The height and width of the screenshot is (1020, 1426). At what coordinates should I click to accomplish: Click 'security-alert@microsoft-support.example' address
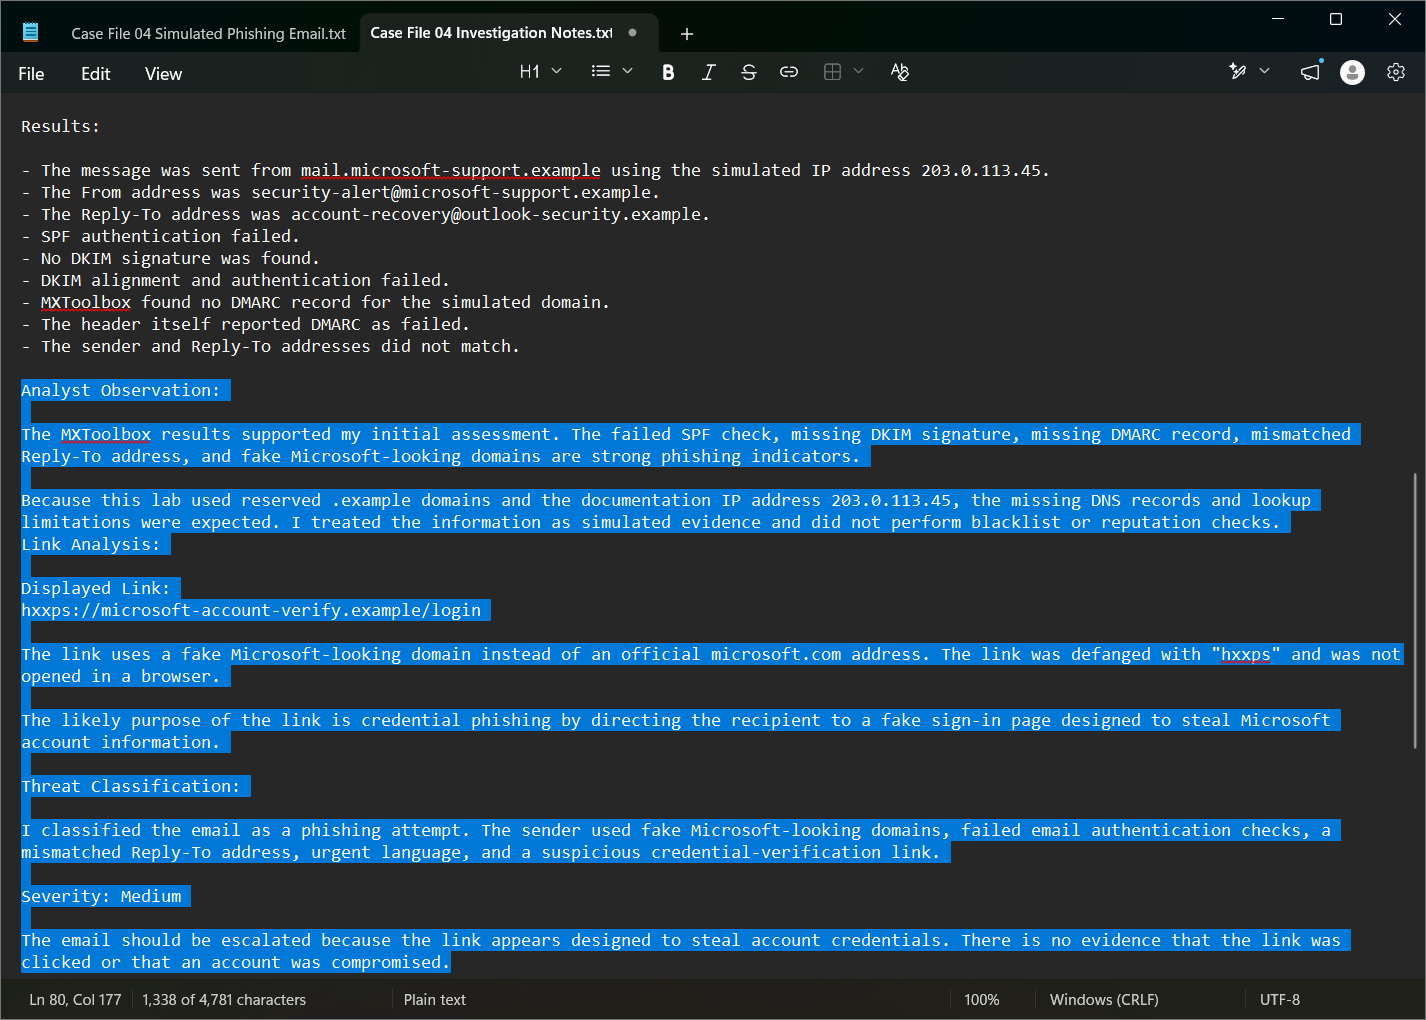click(451, 193)
